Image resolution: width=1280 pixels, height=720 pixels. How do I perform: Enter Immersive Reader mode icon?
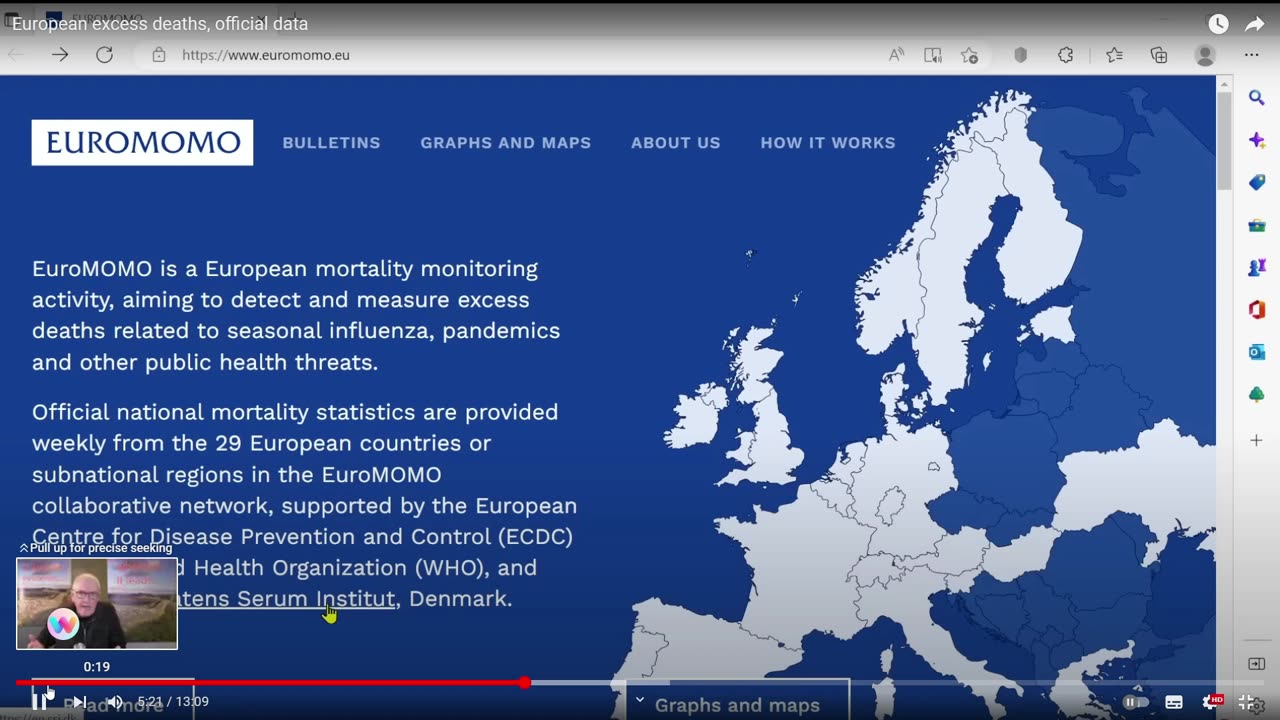pyautogui.click(x=932, y=55)
